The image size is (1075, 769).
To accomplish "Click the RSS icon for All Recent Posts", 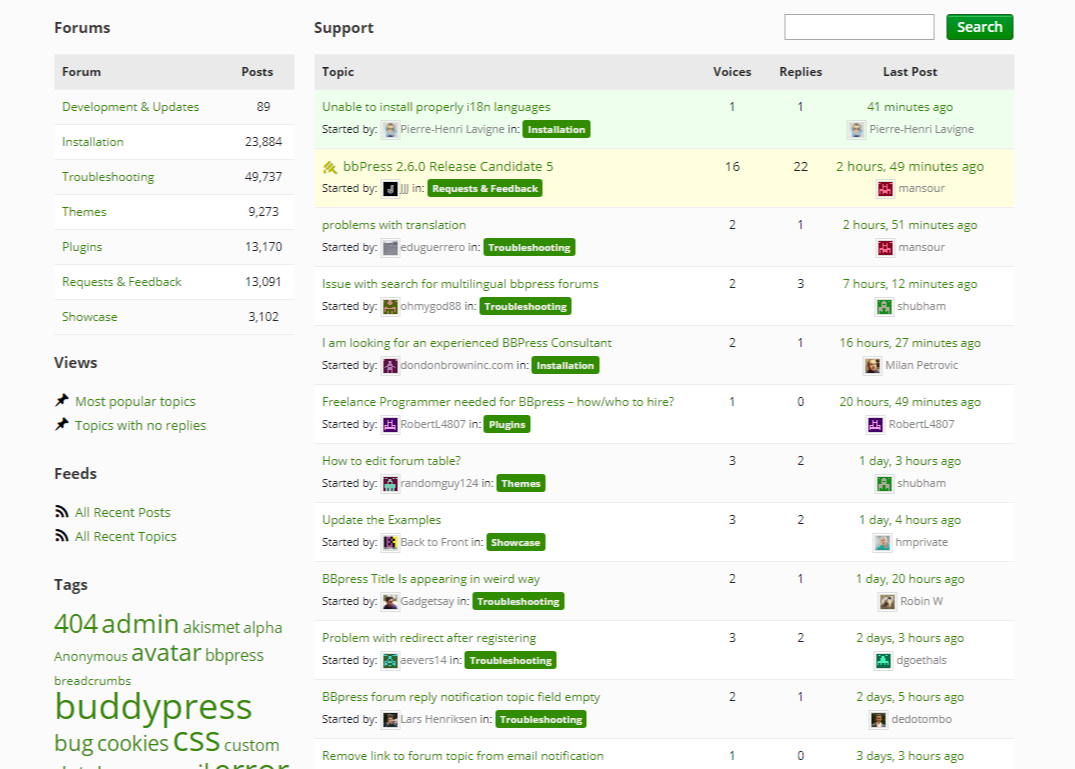I will 62,511.
